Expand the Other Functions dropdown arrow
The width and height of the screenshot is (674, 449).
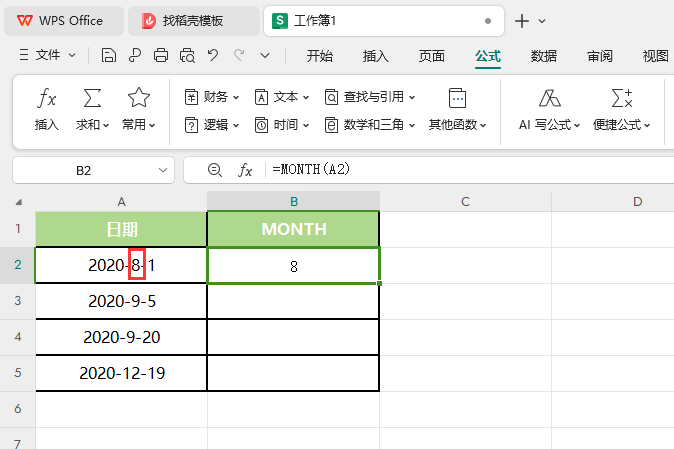tap(483, 125)
